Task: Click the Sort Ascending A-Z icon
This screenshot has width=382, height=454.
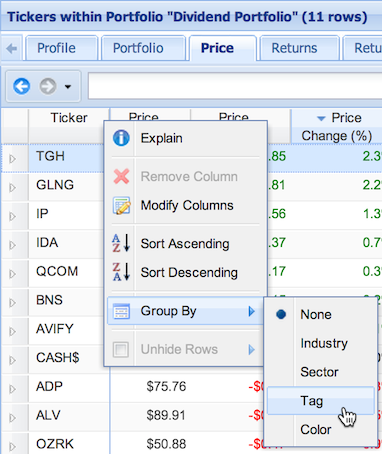Action: 121,243
